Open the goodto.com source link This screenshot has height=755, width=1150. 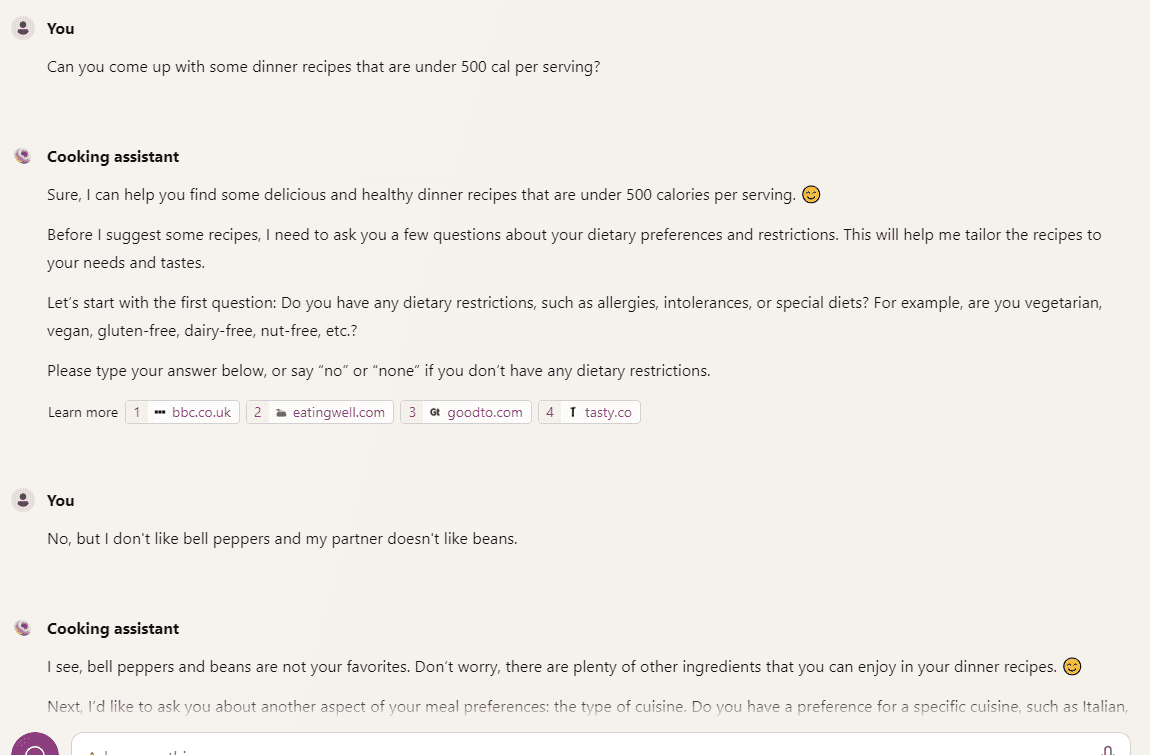pyautogui.click(x=466, y=412)
